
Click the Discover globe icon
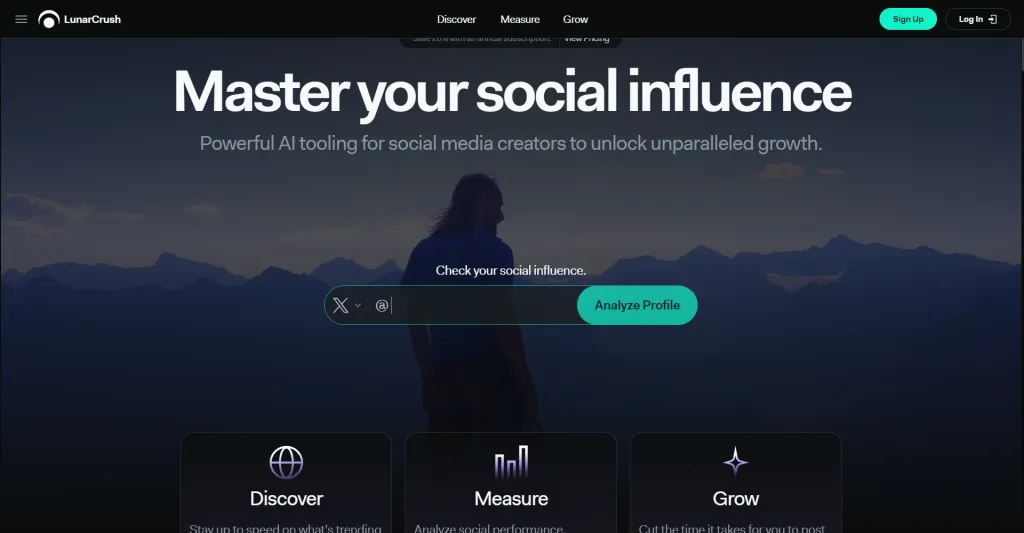[x=286, y=462]
